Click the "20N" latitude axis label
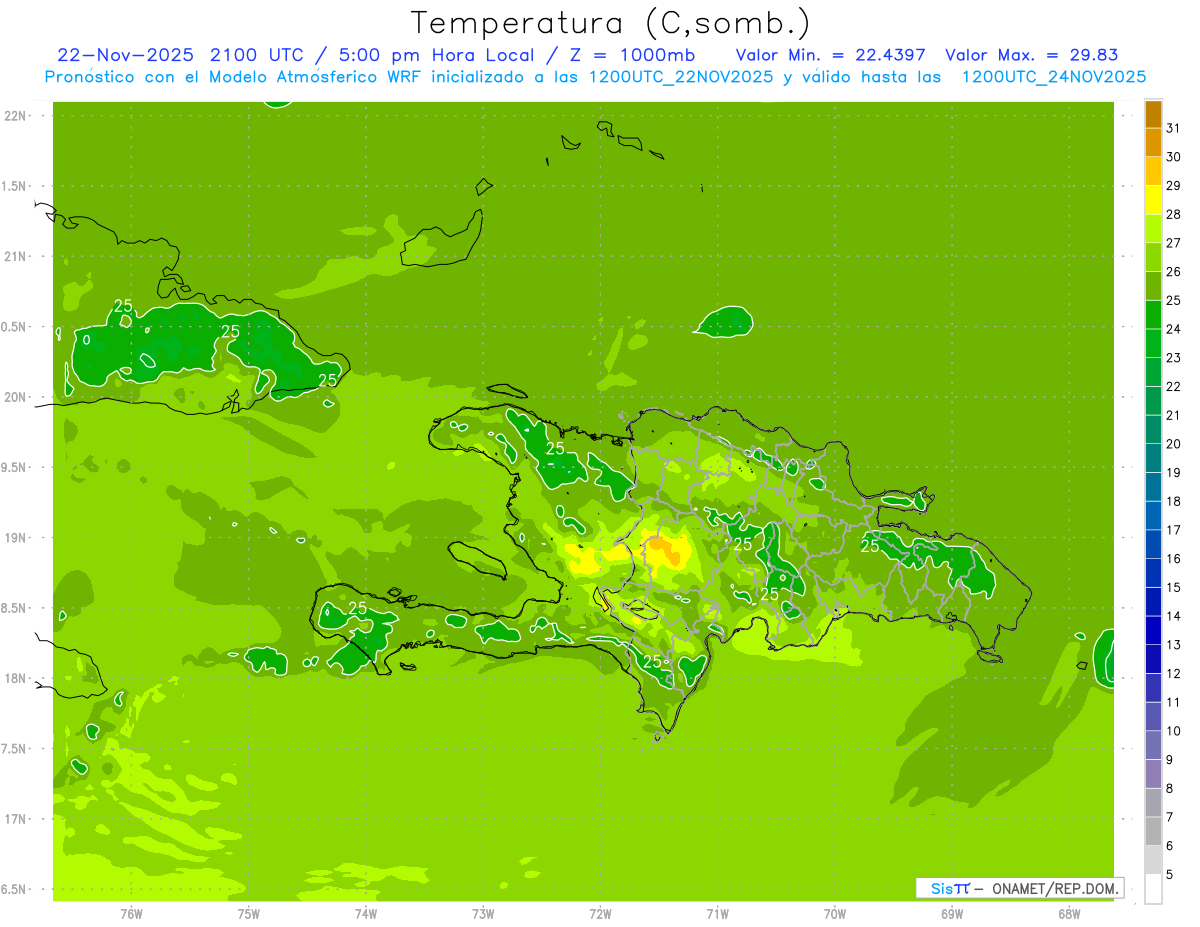 [15, 397]
